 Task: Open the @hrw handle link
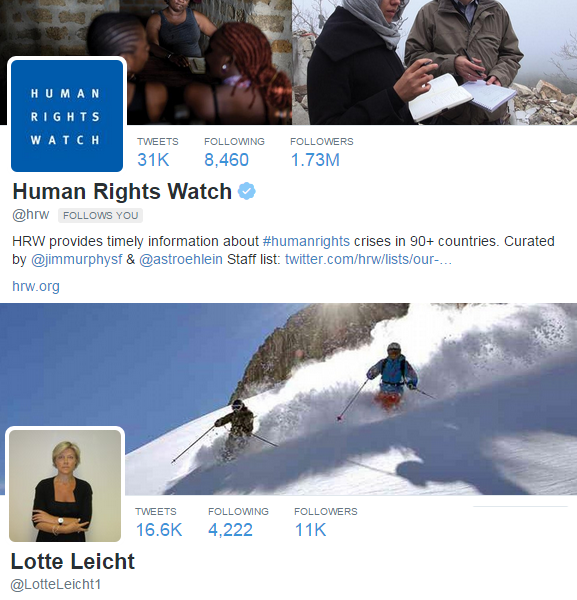click(31, 215)
